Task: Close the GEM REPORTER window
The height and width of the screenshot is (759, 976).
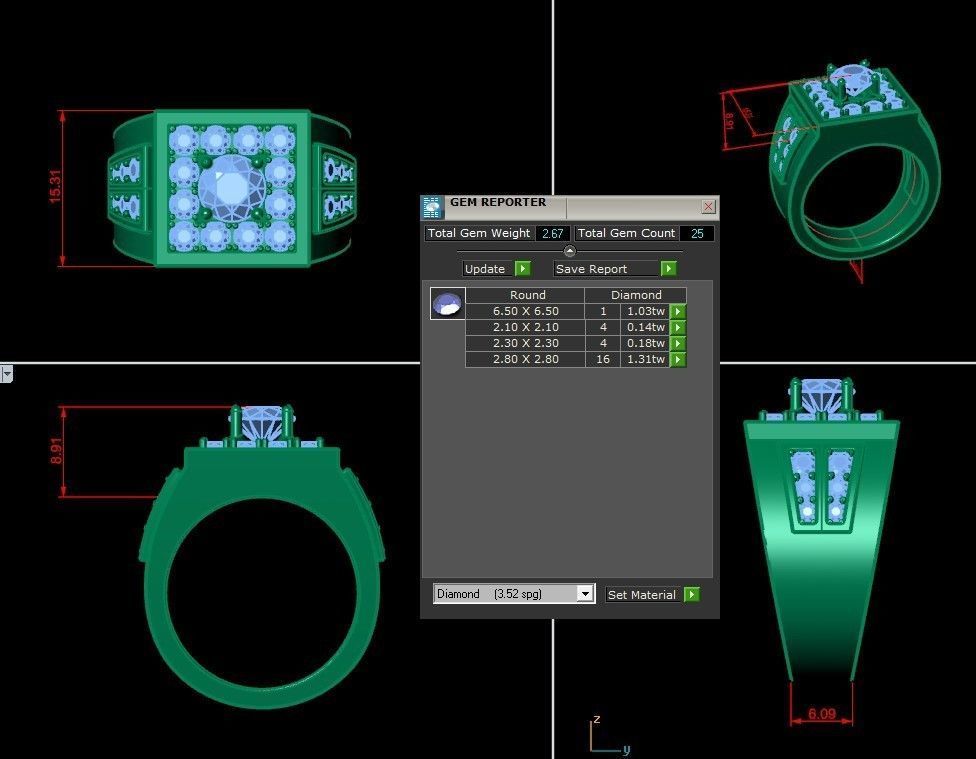Action: click(708, 206)
